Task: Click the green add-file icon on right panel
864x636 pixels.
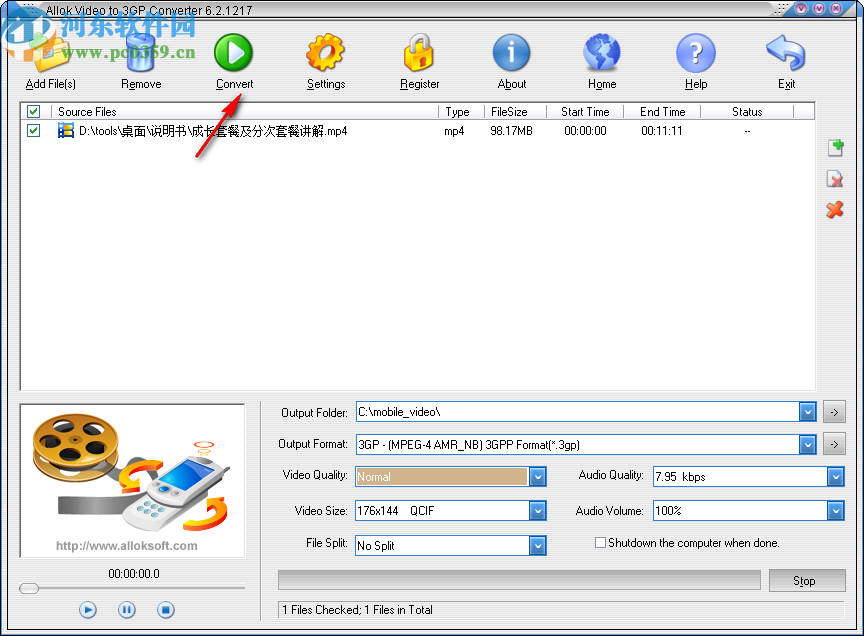Action: 836,147
